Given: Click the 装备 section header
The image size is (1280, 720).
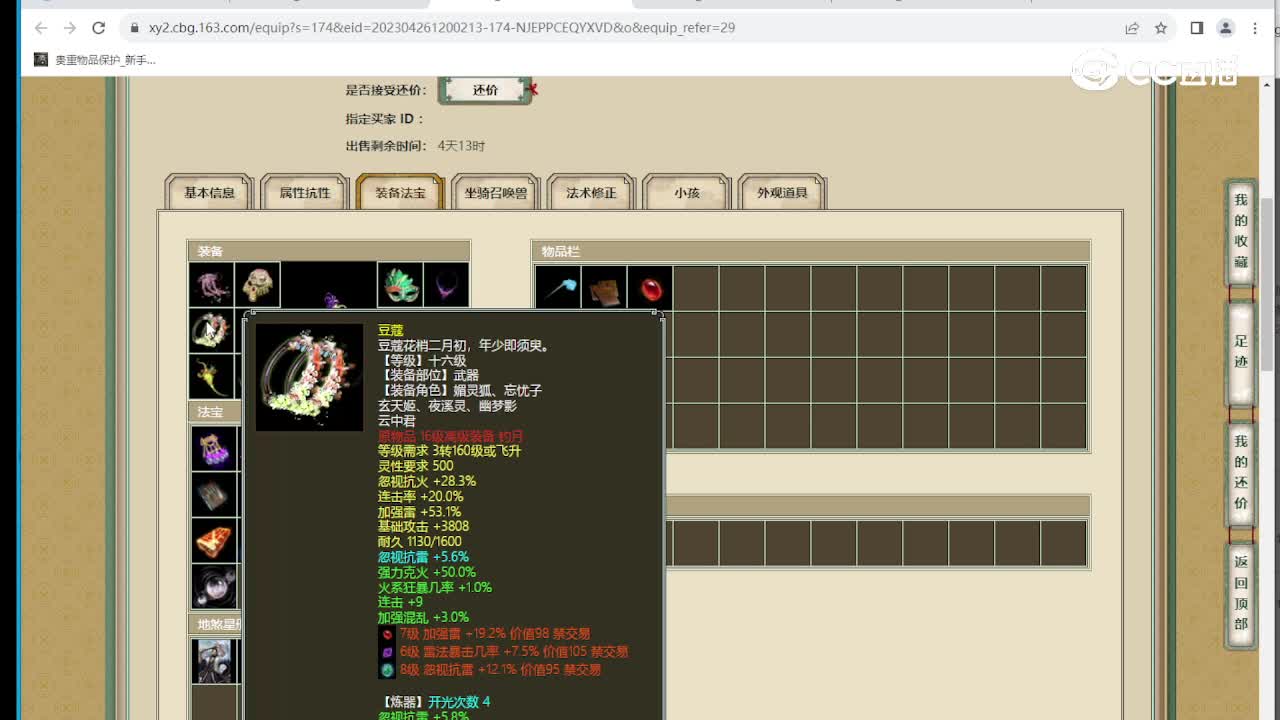Looking at the screenshot, I should pyautogui.click(x=329, y=251).
